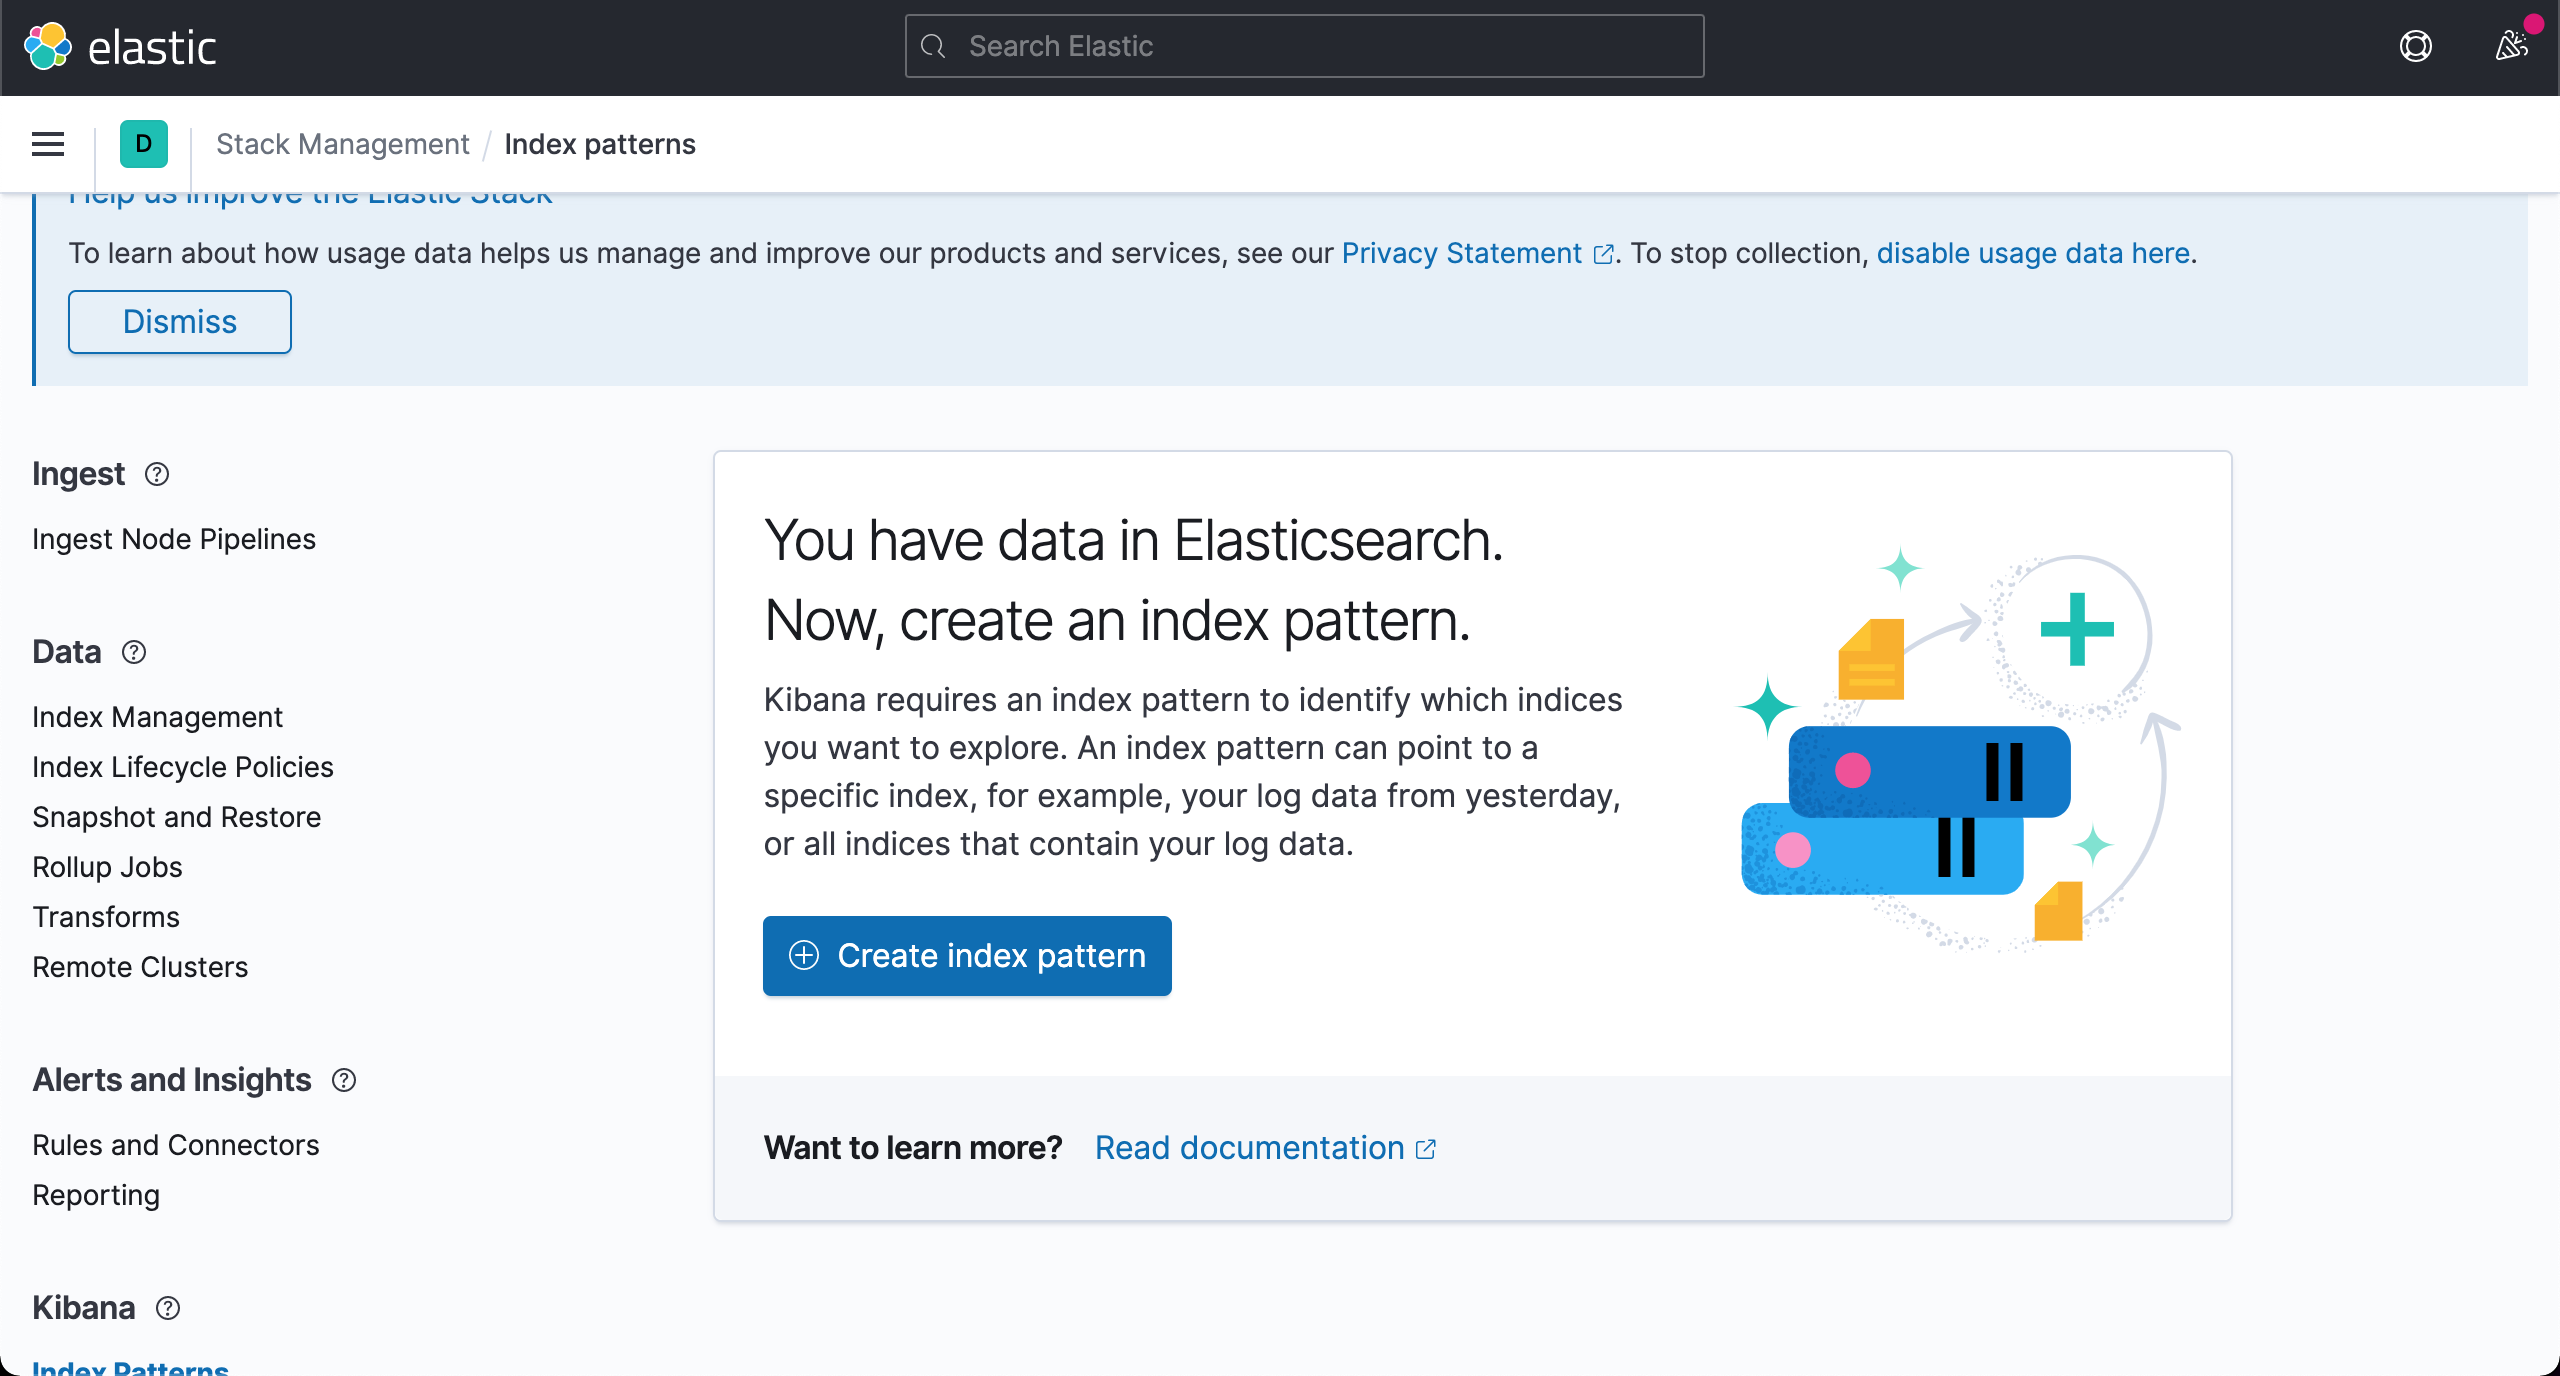Click the D space avatar
Image resolution: width=2560 pixels, height=1376 pixels.
coord(144,144)
